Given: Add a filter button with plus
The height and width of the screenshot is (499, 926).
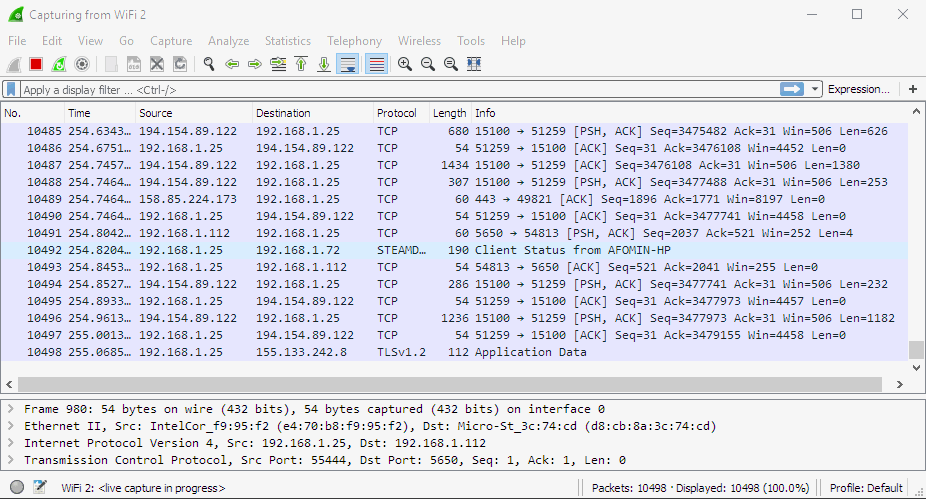Looking at the screenshot, I should coord(913,89).
